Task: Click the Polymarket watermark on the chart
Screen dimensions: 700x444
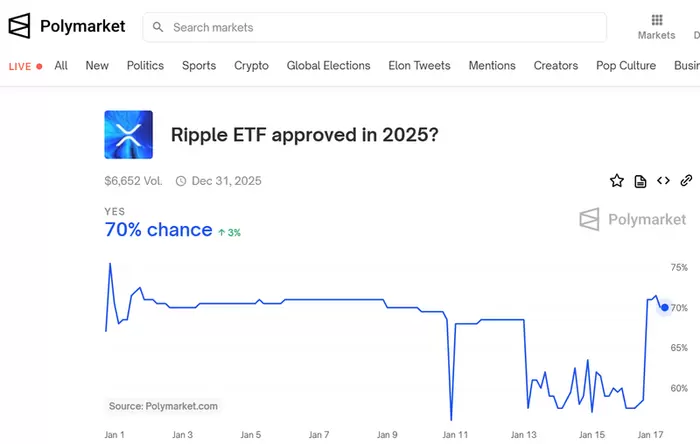Action: coord(633,219)
